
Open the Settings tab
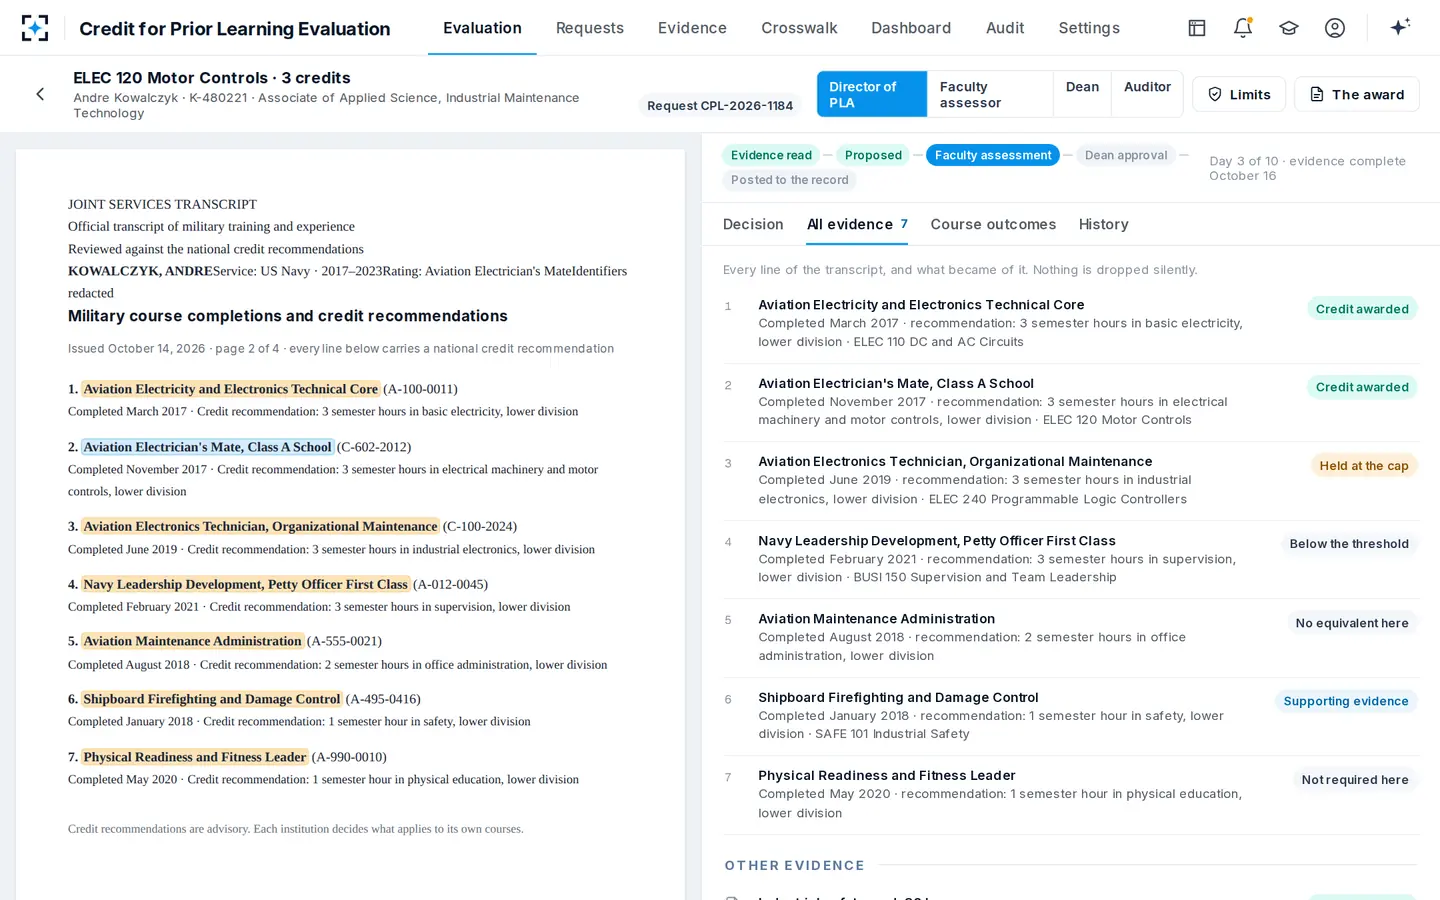pyautogui.click(x=1089, y=28)
